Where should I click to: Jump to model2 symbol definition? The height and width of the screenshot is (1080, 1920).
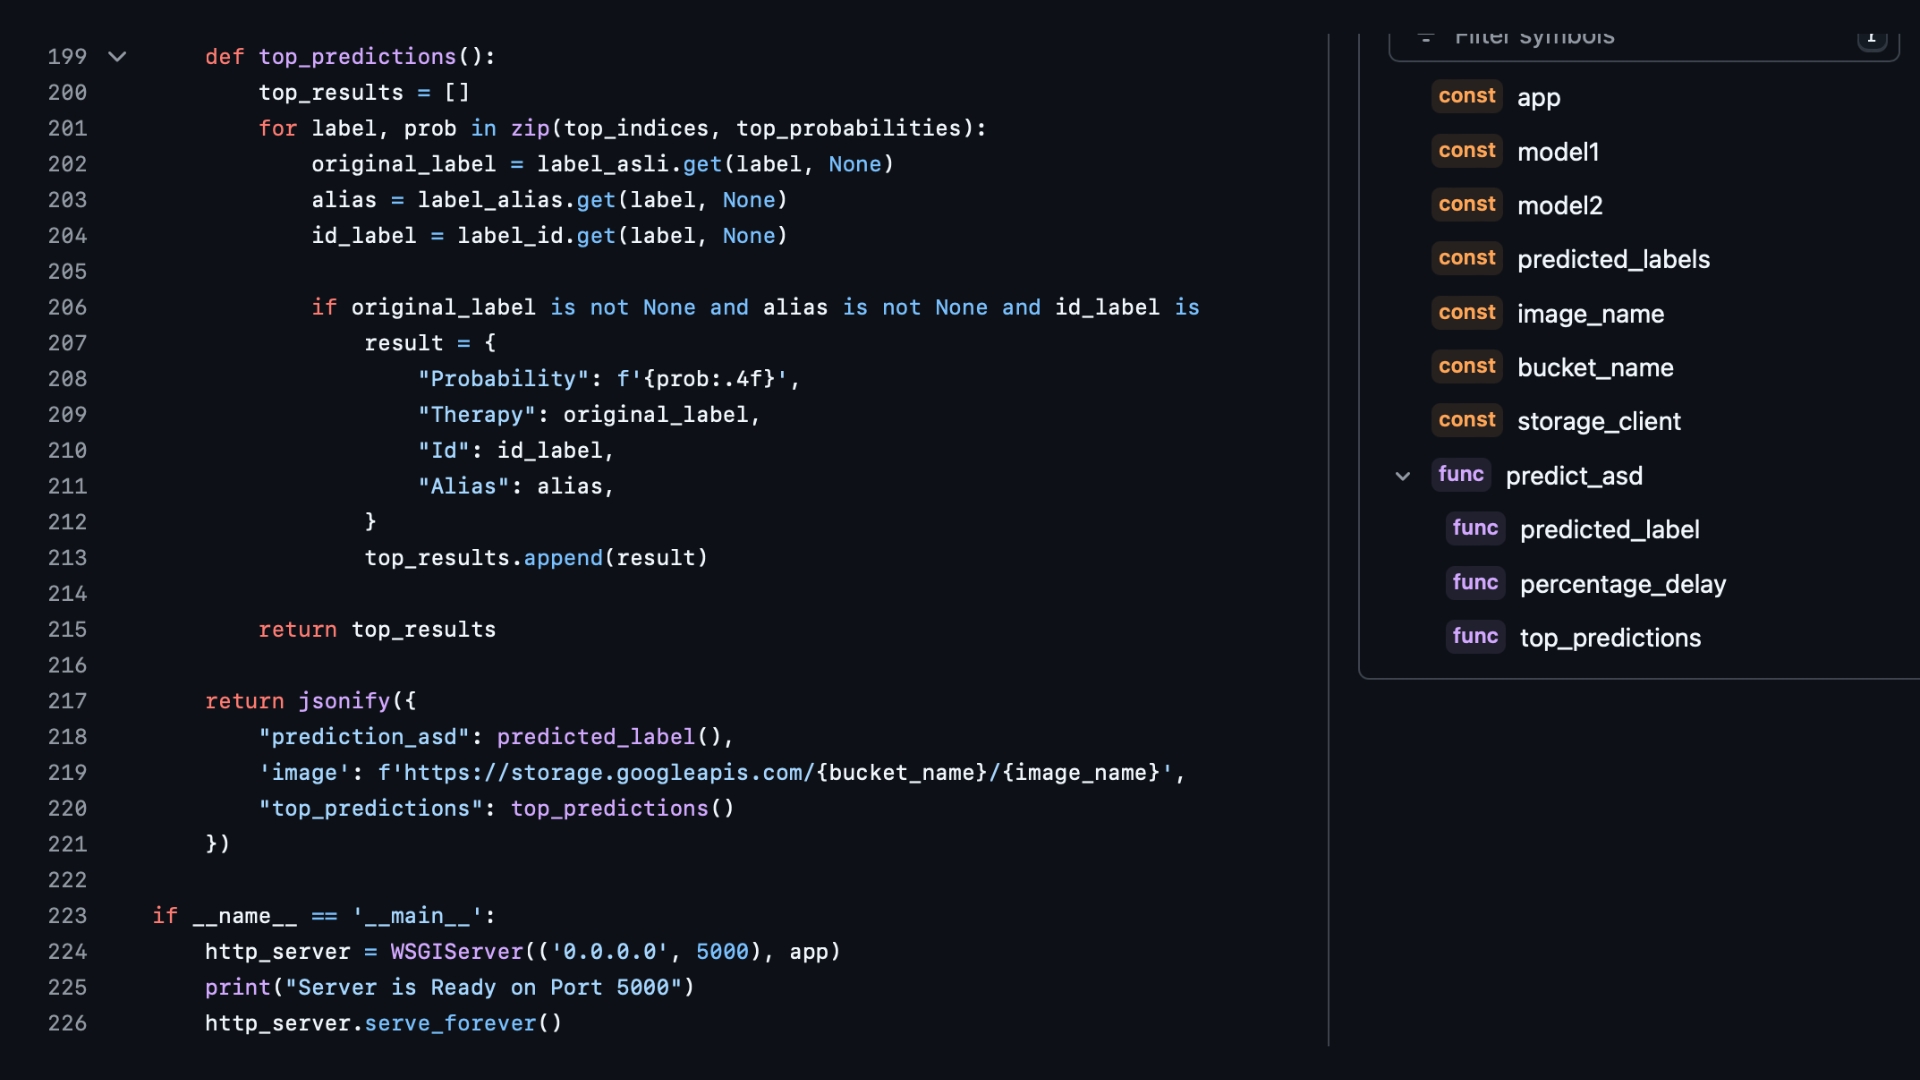point(1559,206)
